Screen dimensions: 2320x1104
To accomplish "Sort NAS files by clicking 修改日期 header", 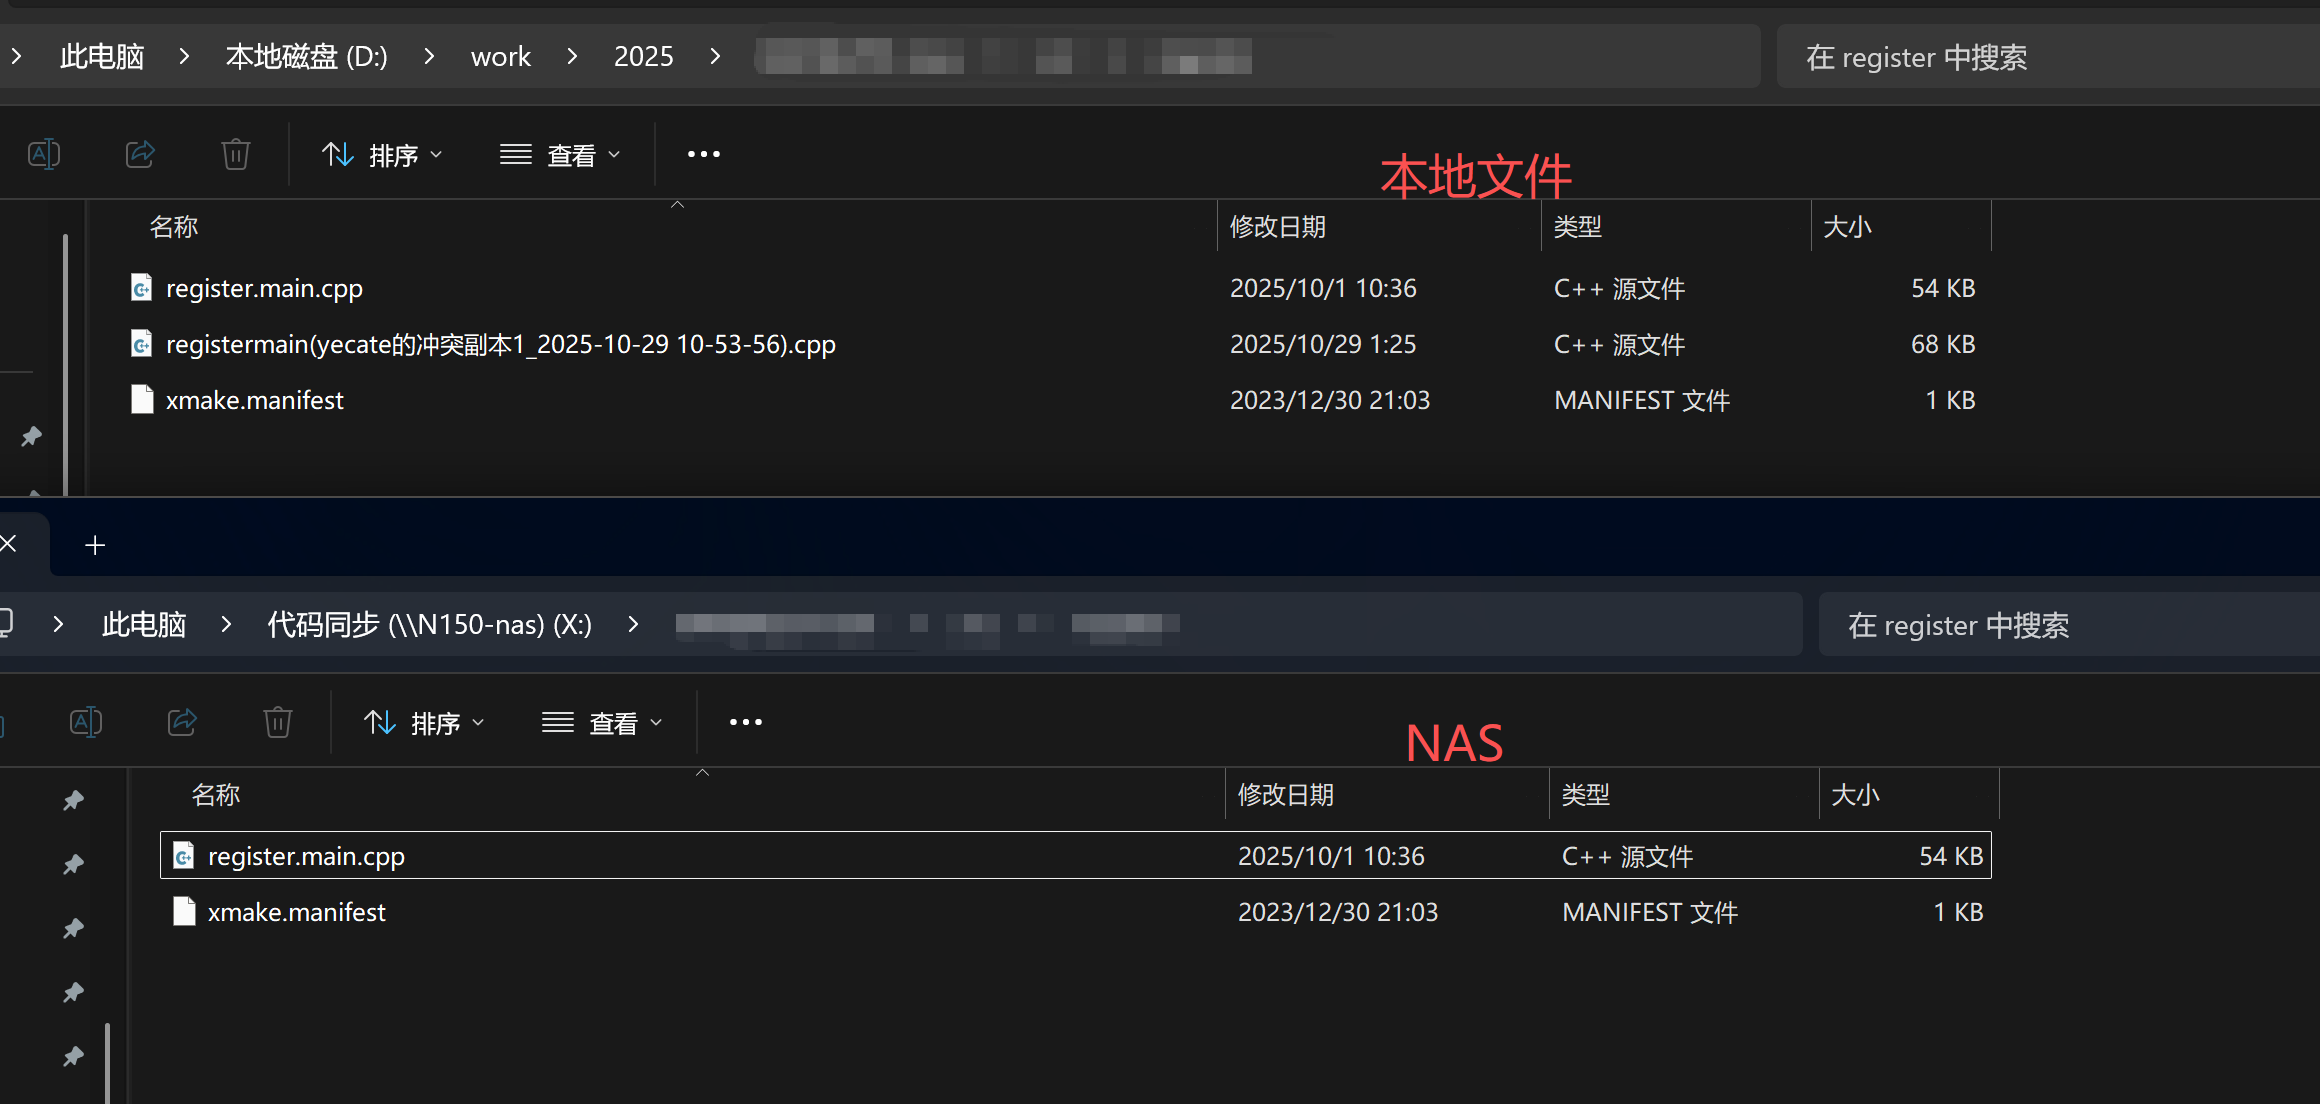I will point(1286,794).
